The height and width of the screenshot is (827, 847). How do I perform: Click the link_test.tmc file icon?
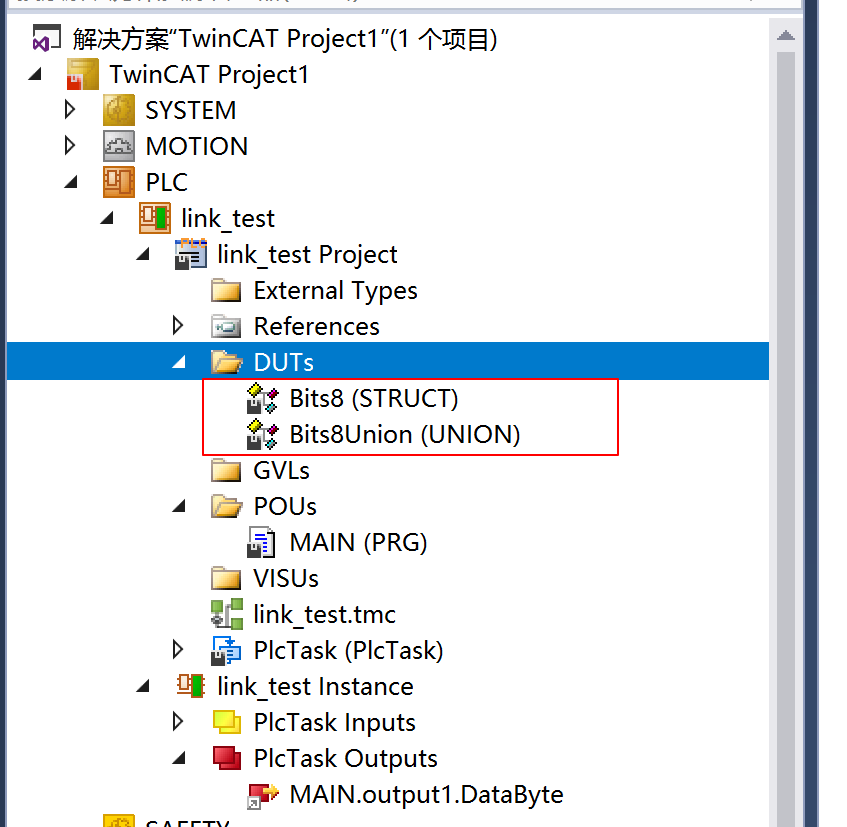[226, 614]
